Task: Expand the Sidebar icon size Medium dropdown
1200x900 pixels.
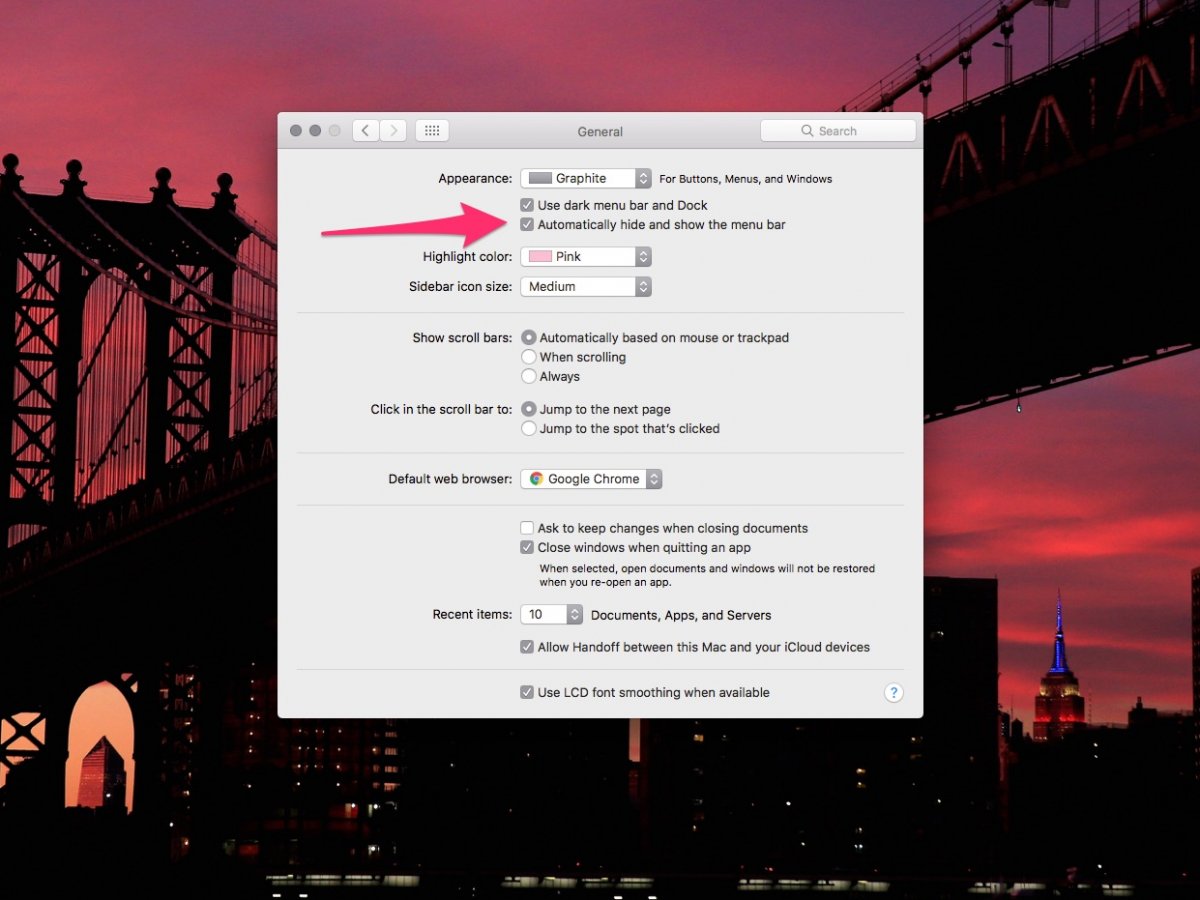Action: click(586, 287)
